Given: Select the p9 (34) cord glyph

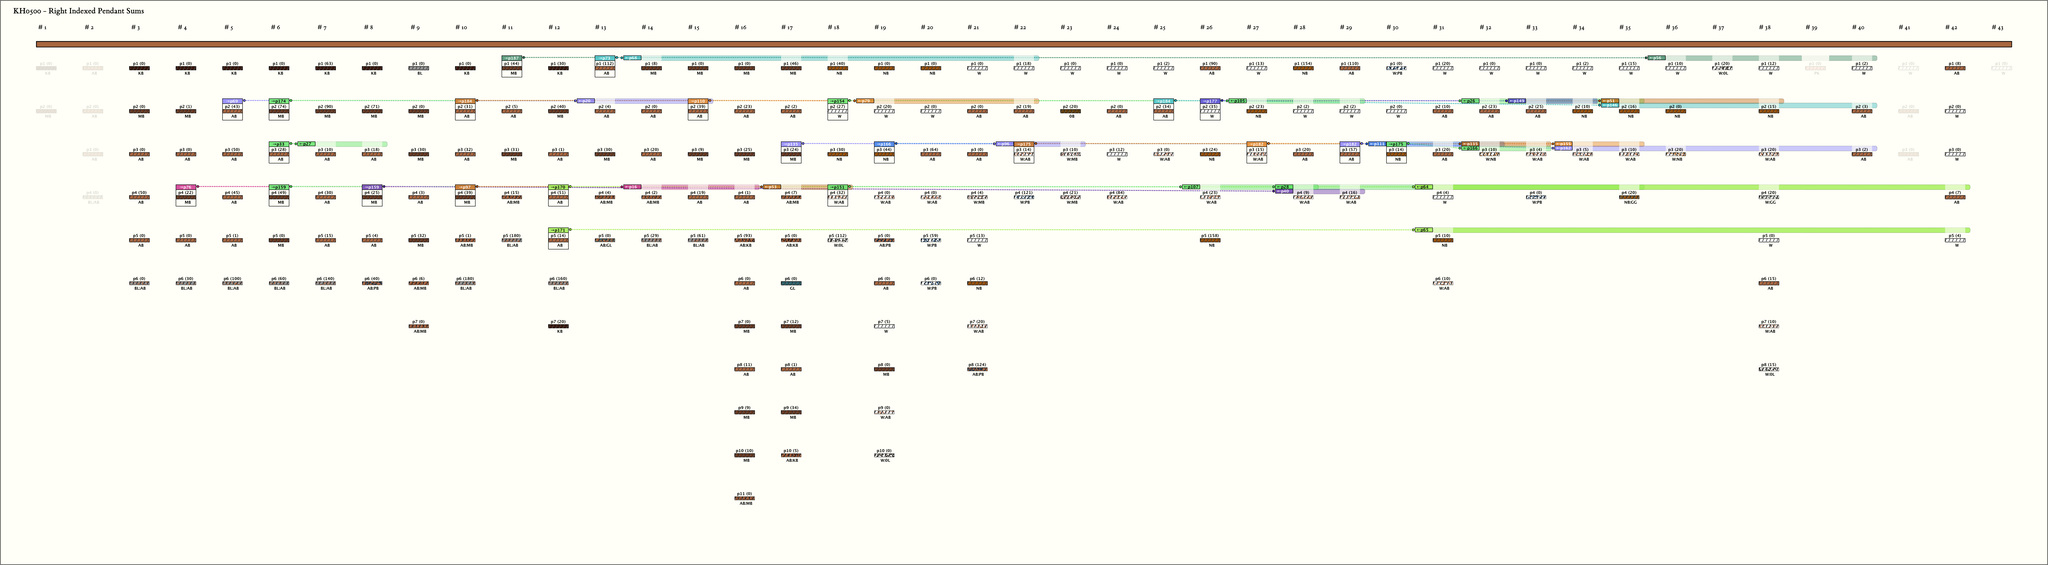Looking at the screenshot, I should [x=791, y=412].
